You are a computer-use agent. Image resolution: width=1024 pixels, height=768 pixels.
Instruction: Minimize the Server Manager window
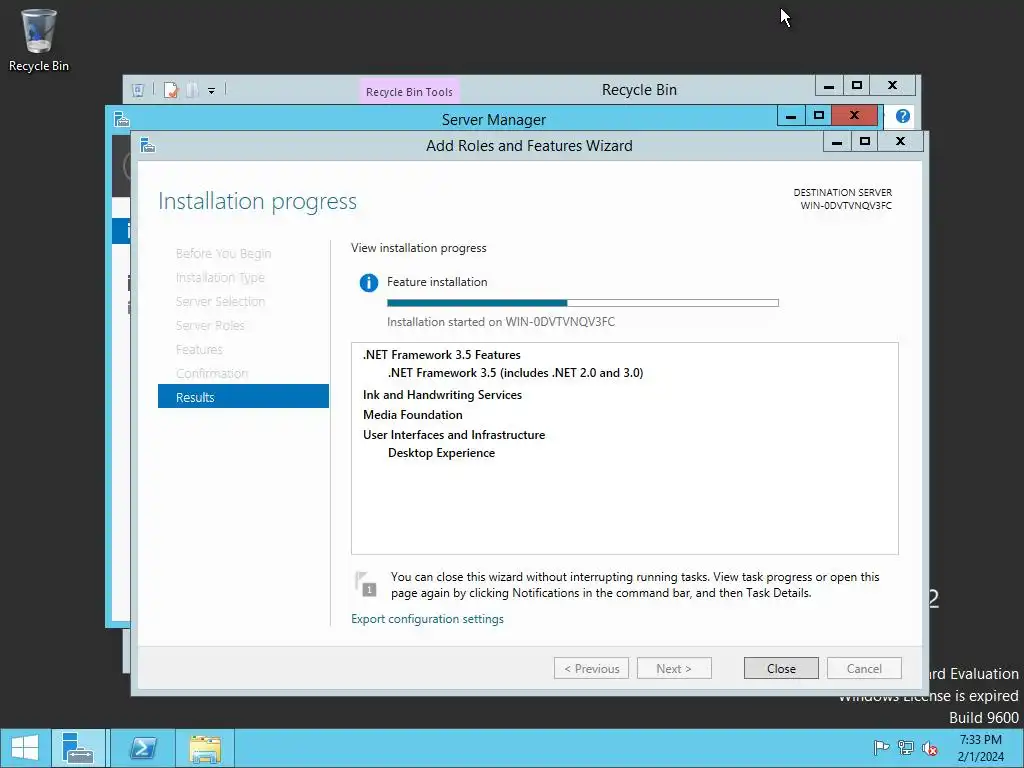click(791, 116)
